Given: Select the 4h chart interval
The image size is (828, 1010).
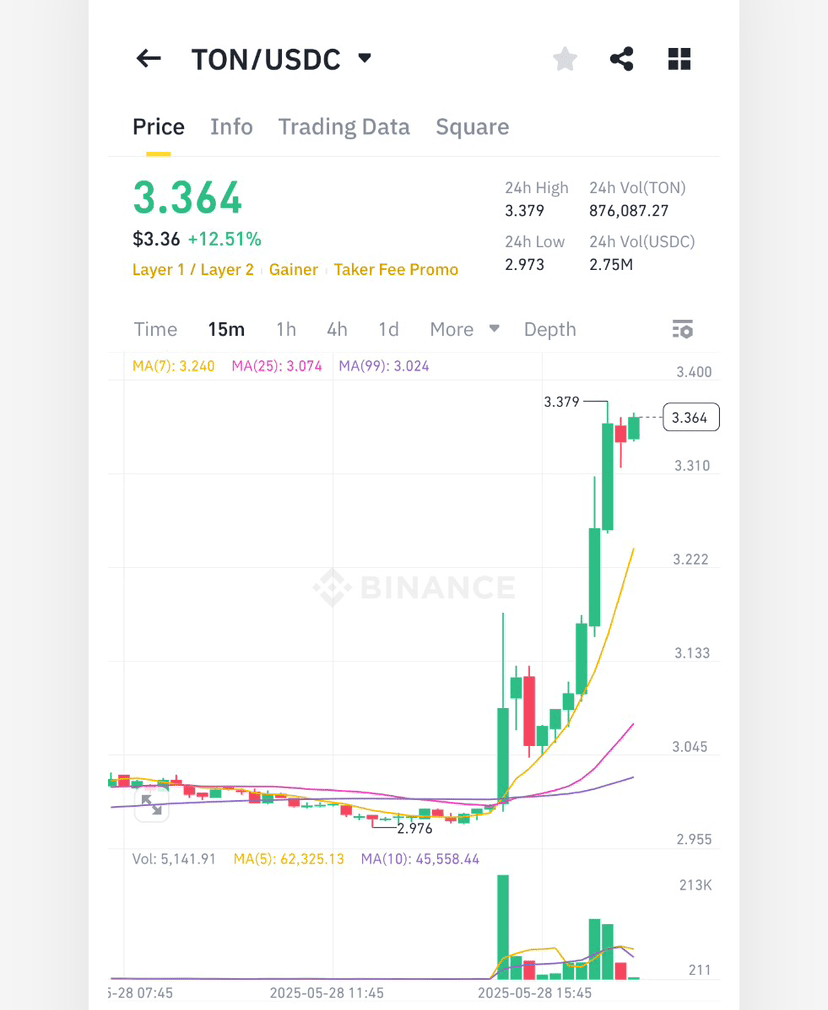Looking at the screenshot, I should pos(337,329).
